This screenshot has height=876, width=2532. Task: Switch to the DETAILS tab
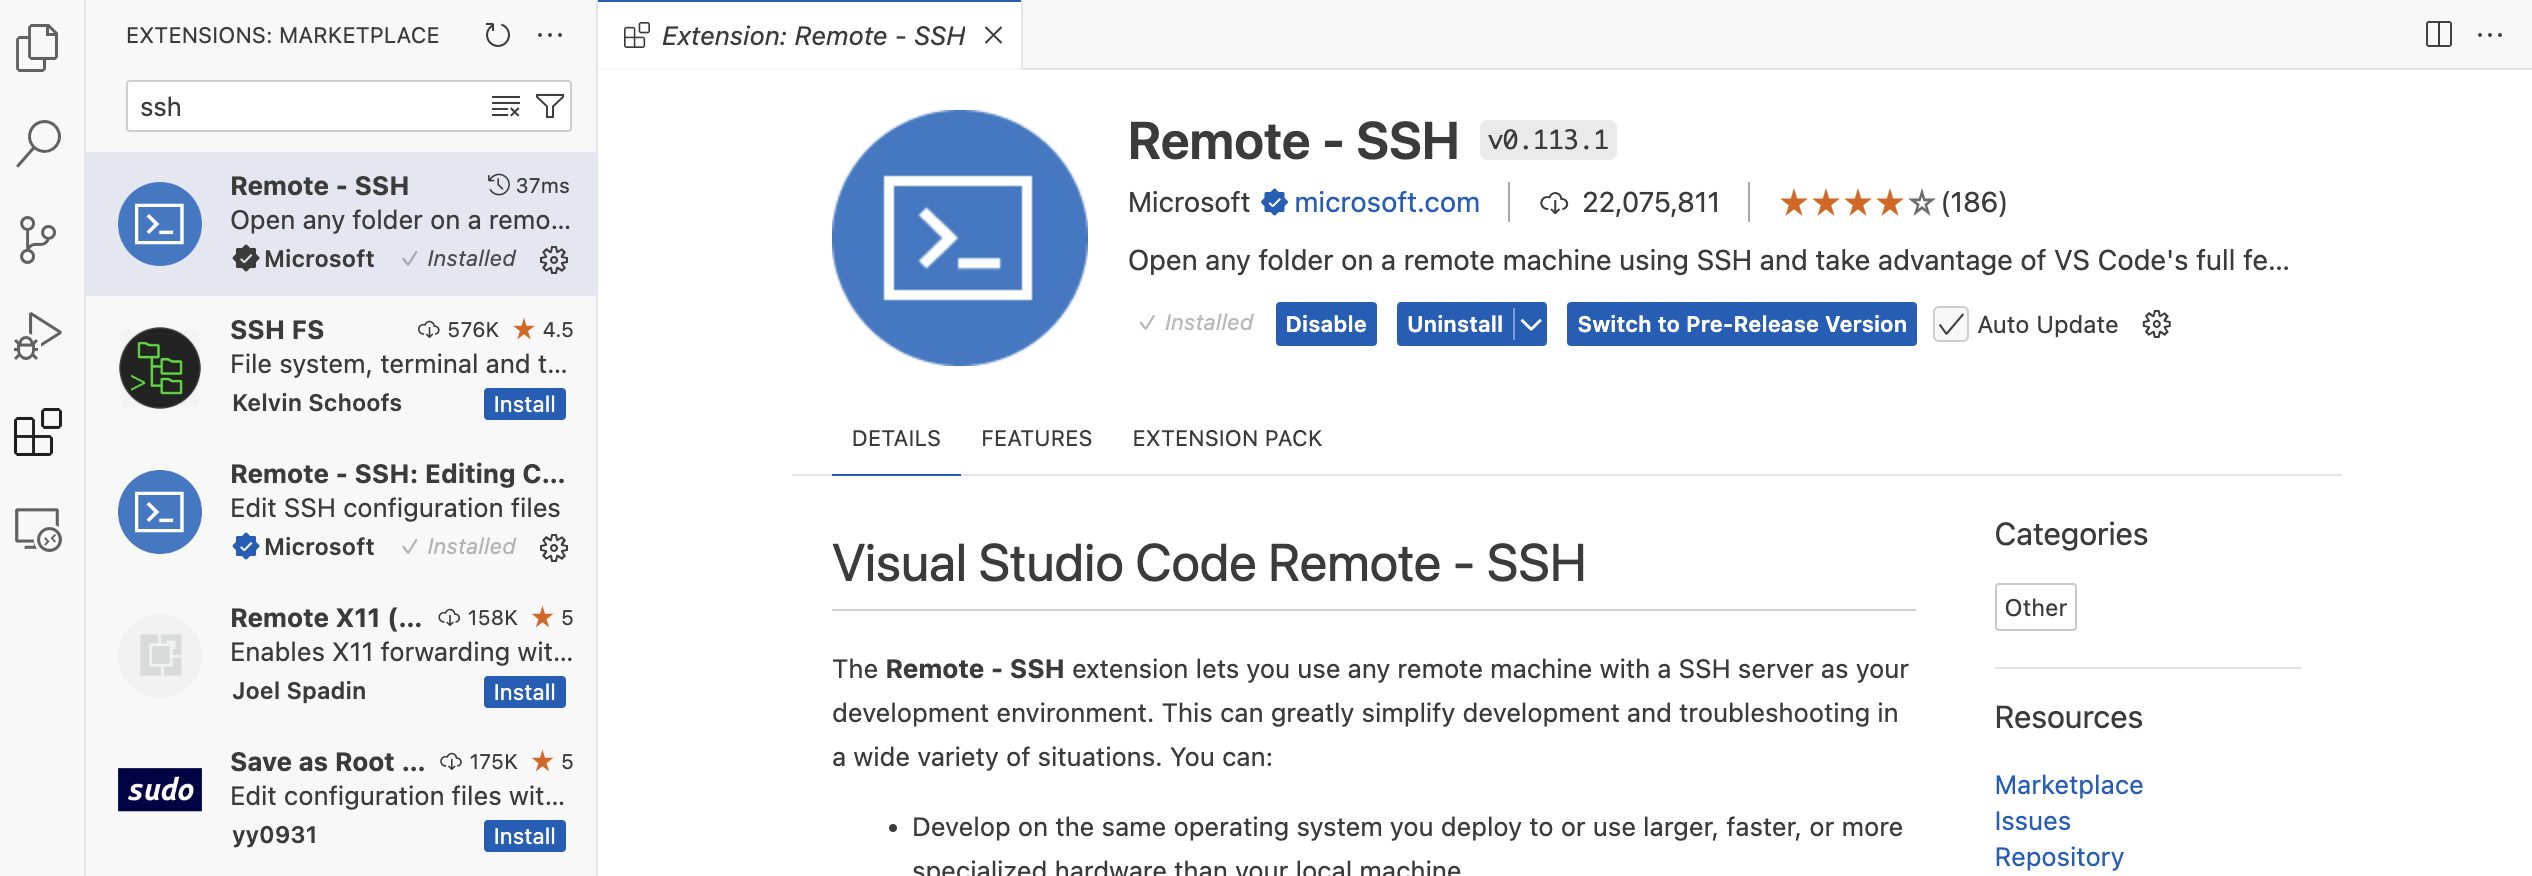click(896, 438)
